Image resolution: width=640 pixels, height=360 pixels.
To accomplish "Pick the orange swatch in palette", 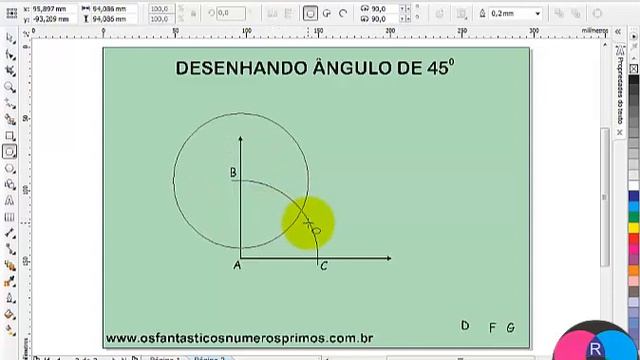I will click(x=634, y=270).
